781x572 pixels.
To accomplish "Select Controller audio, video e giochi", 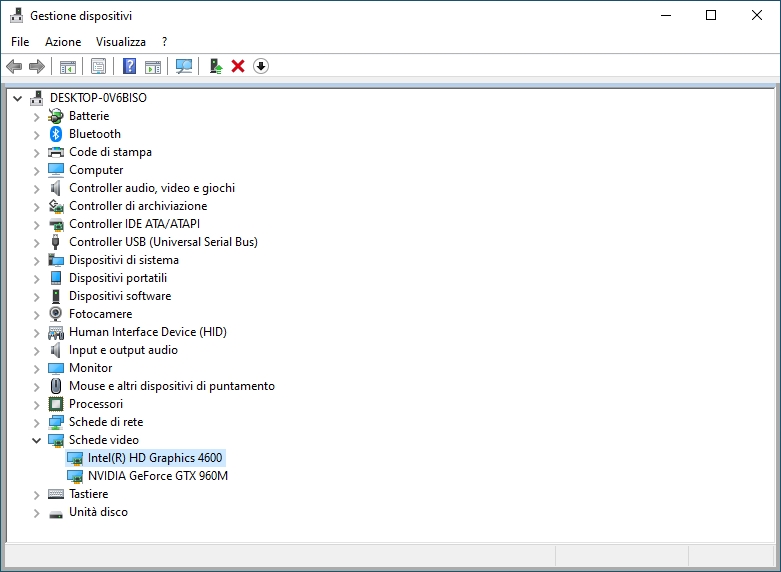I will coord(152,188).
